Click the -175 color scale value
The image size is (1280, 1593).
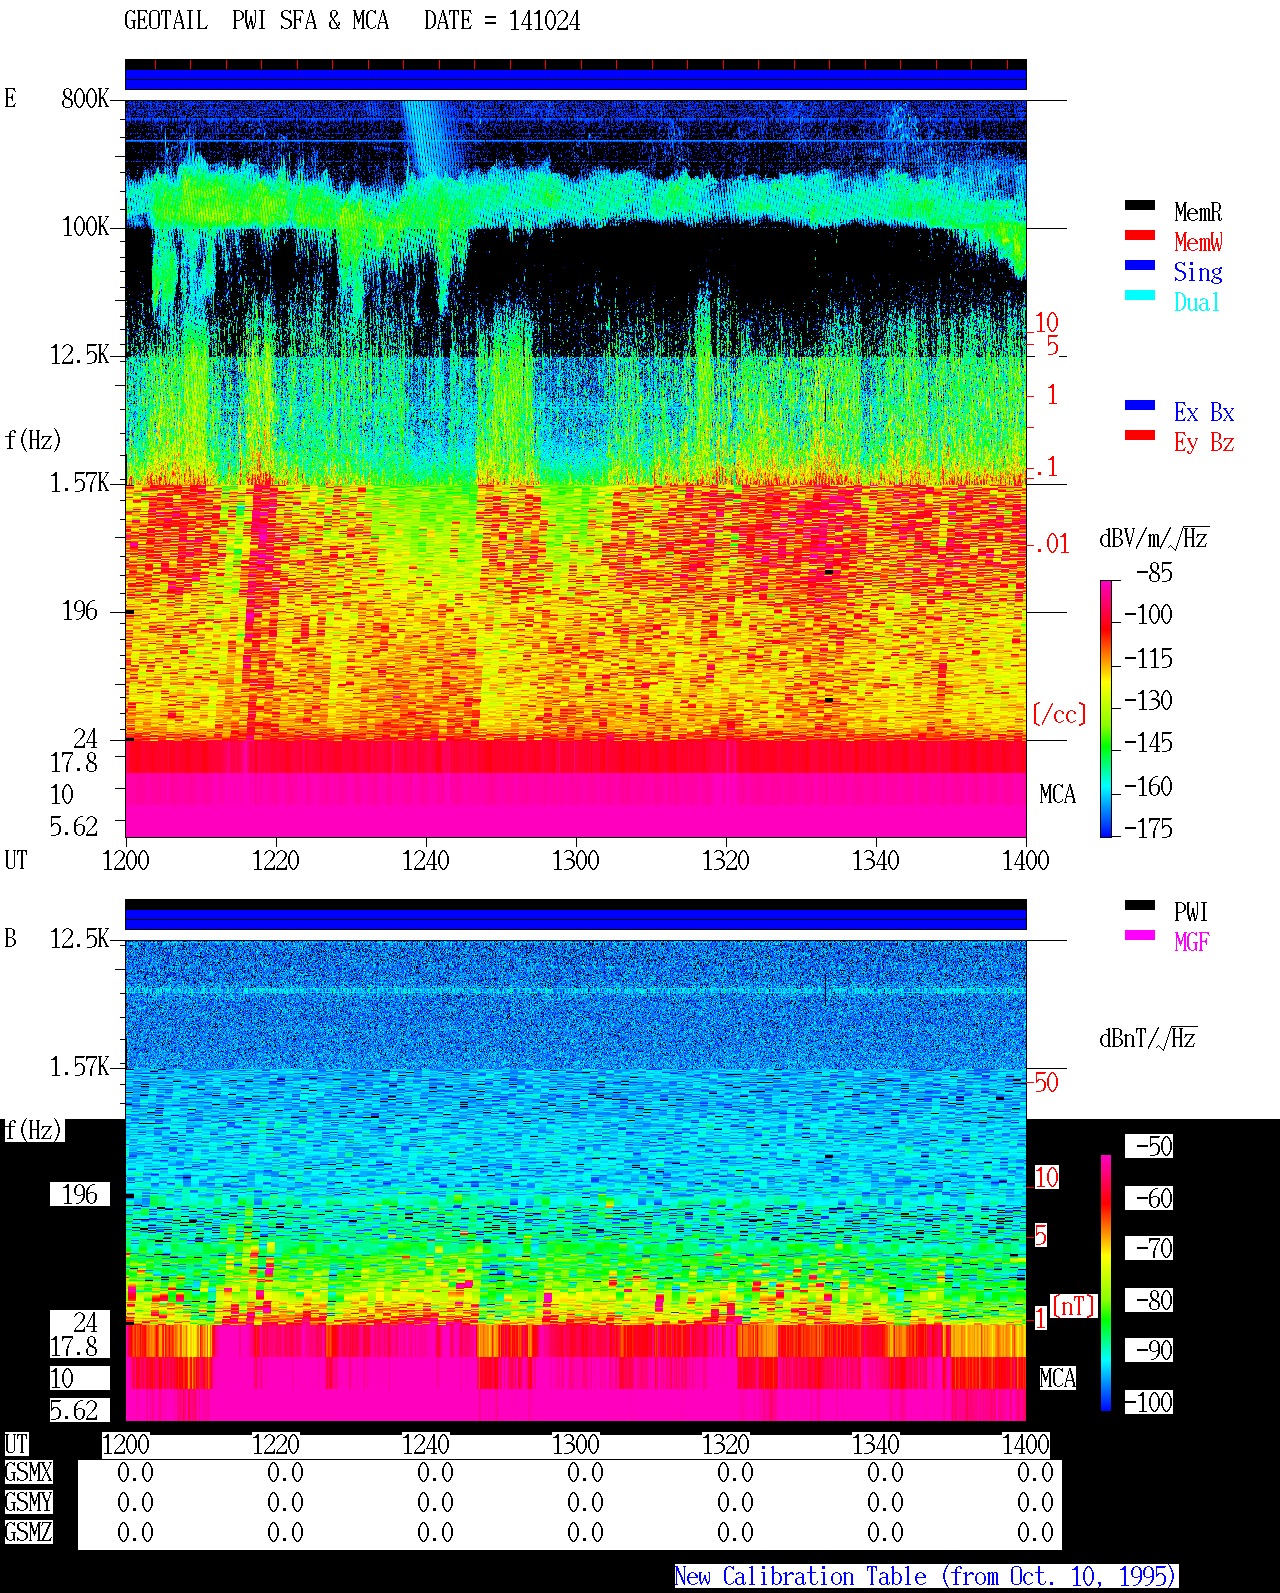[x=1149, y=828]
